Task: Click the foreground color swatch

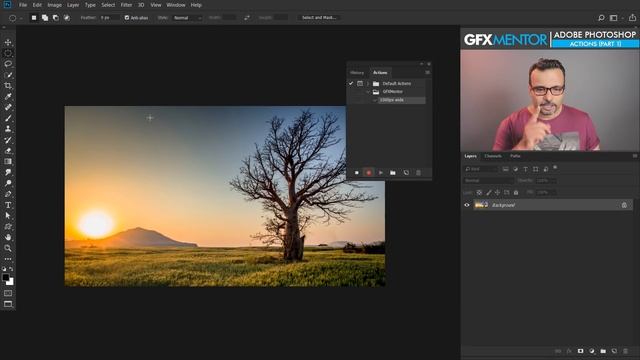Action: pyautogui.click(x=6, y=277)
